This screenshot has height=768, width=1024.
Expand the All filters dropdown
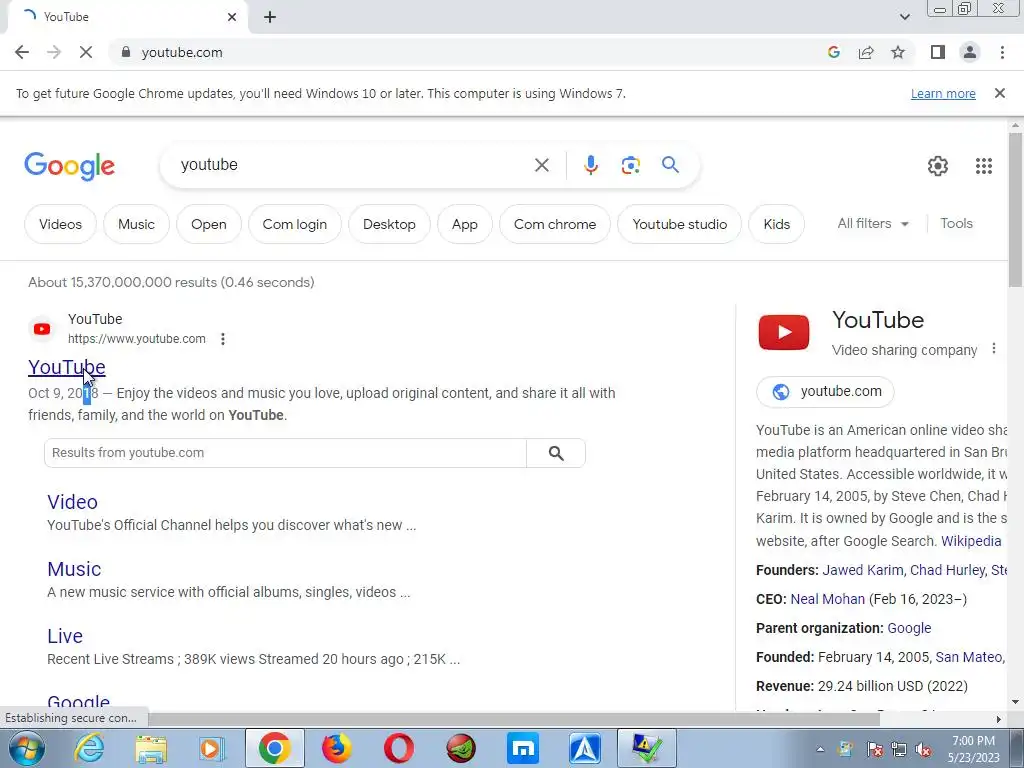click(873, 223)
